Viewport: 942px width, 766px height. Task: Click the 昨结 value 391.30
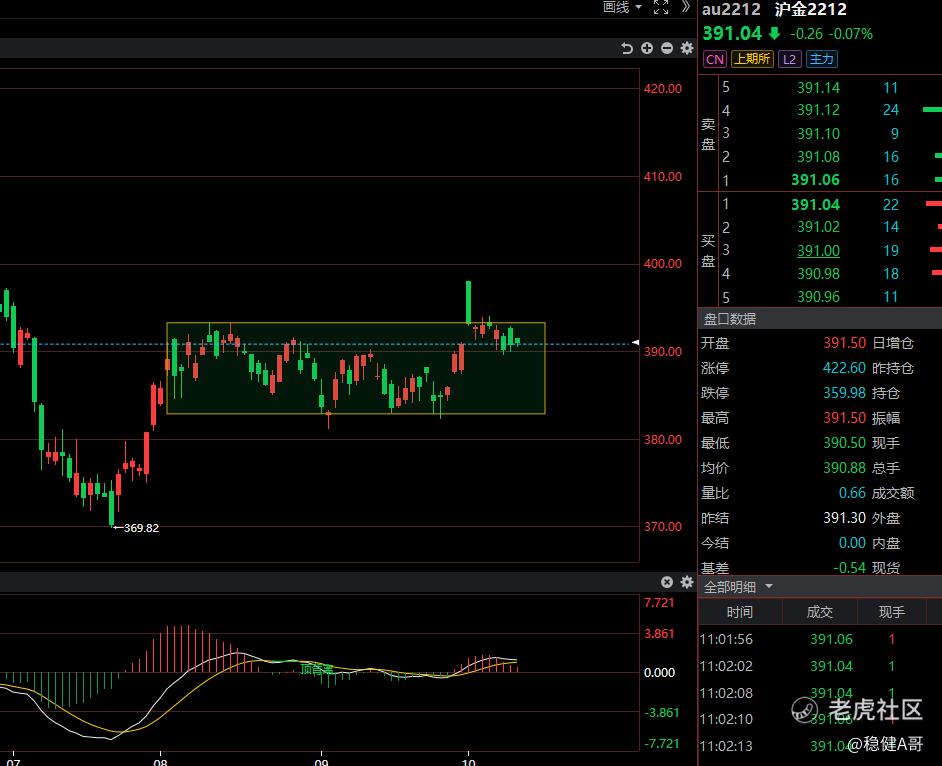coord(844,518)
